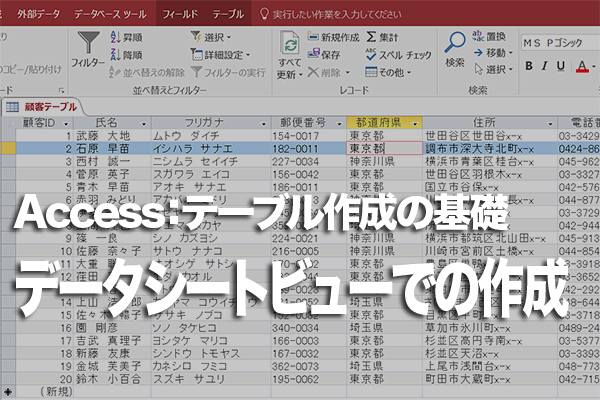Run フィルターの実行 toggle filter

228,72
